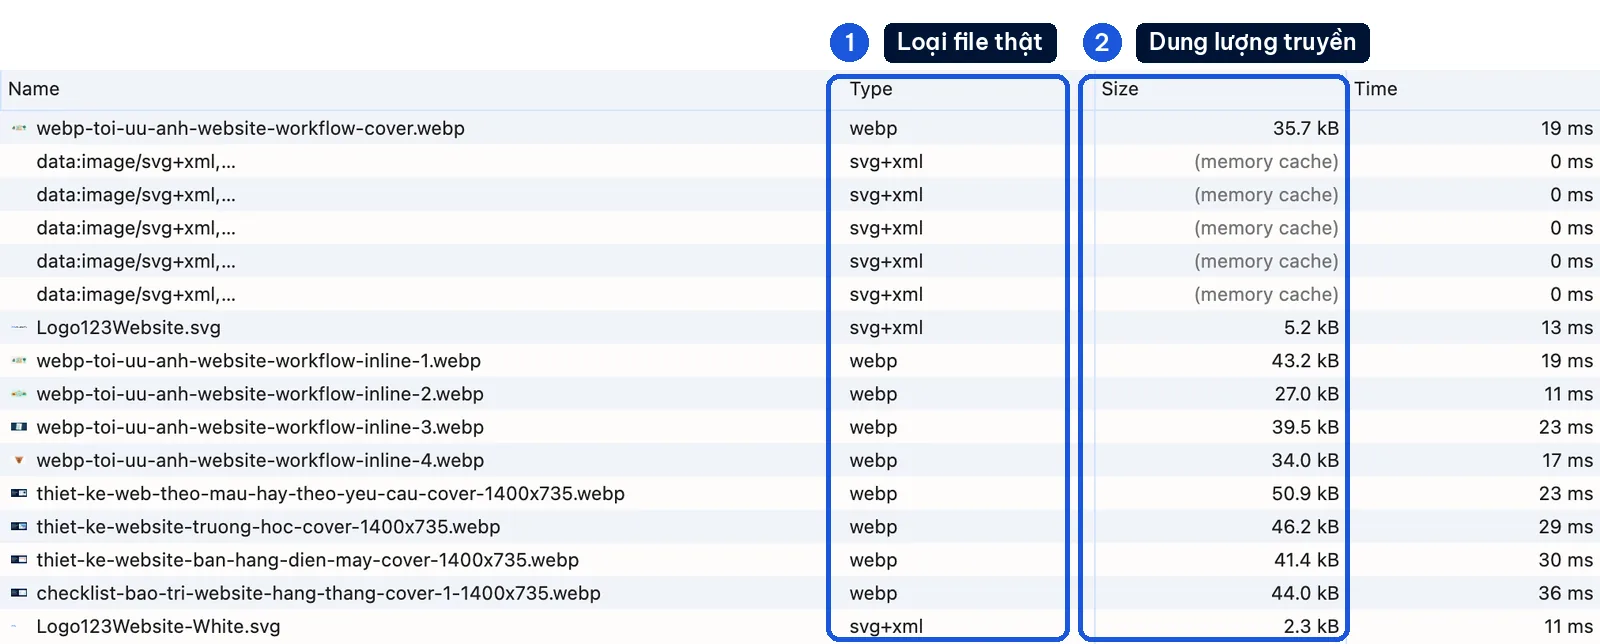The width and height of the screenshot is (1600, 644).
Task: Click the svg+xml type cell of Logo123Website-White.svg row
Action: click(x=886, y=626)
